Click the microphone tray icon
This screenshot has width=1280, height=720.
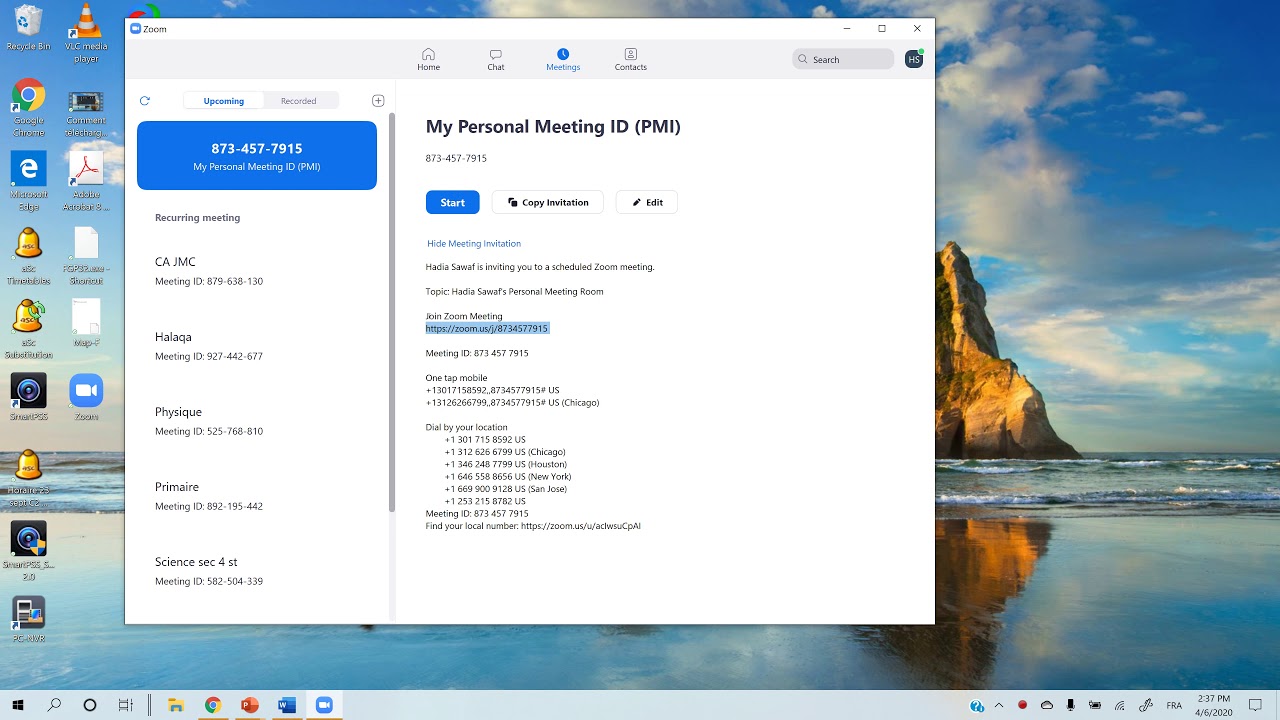[x=1072, y=705]
